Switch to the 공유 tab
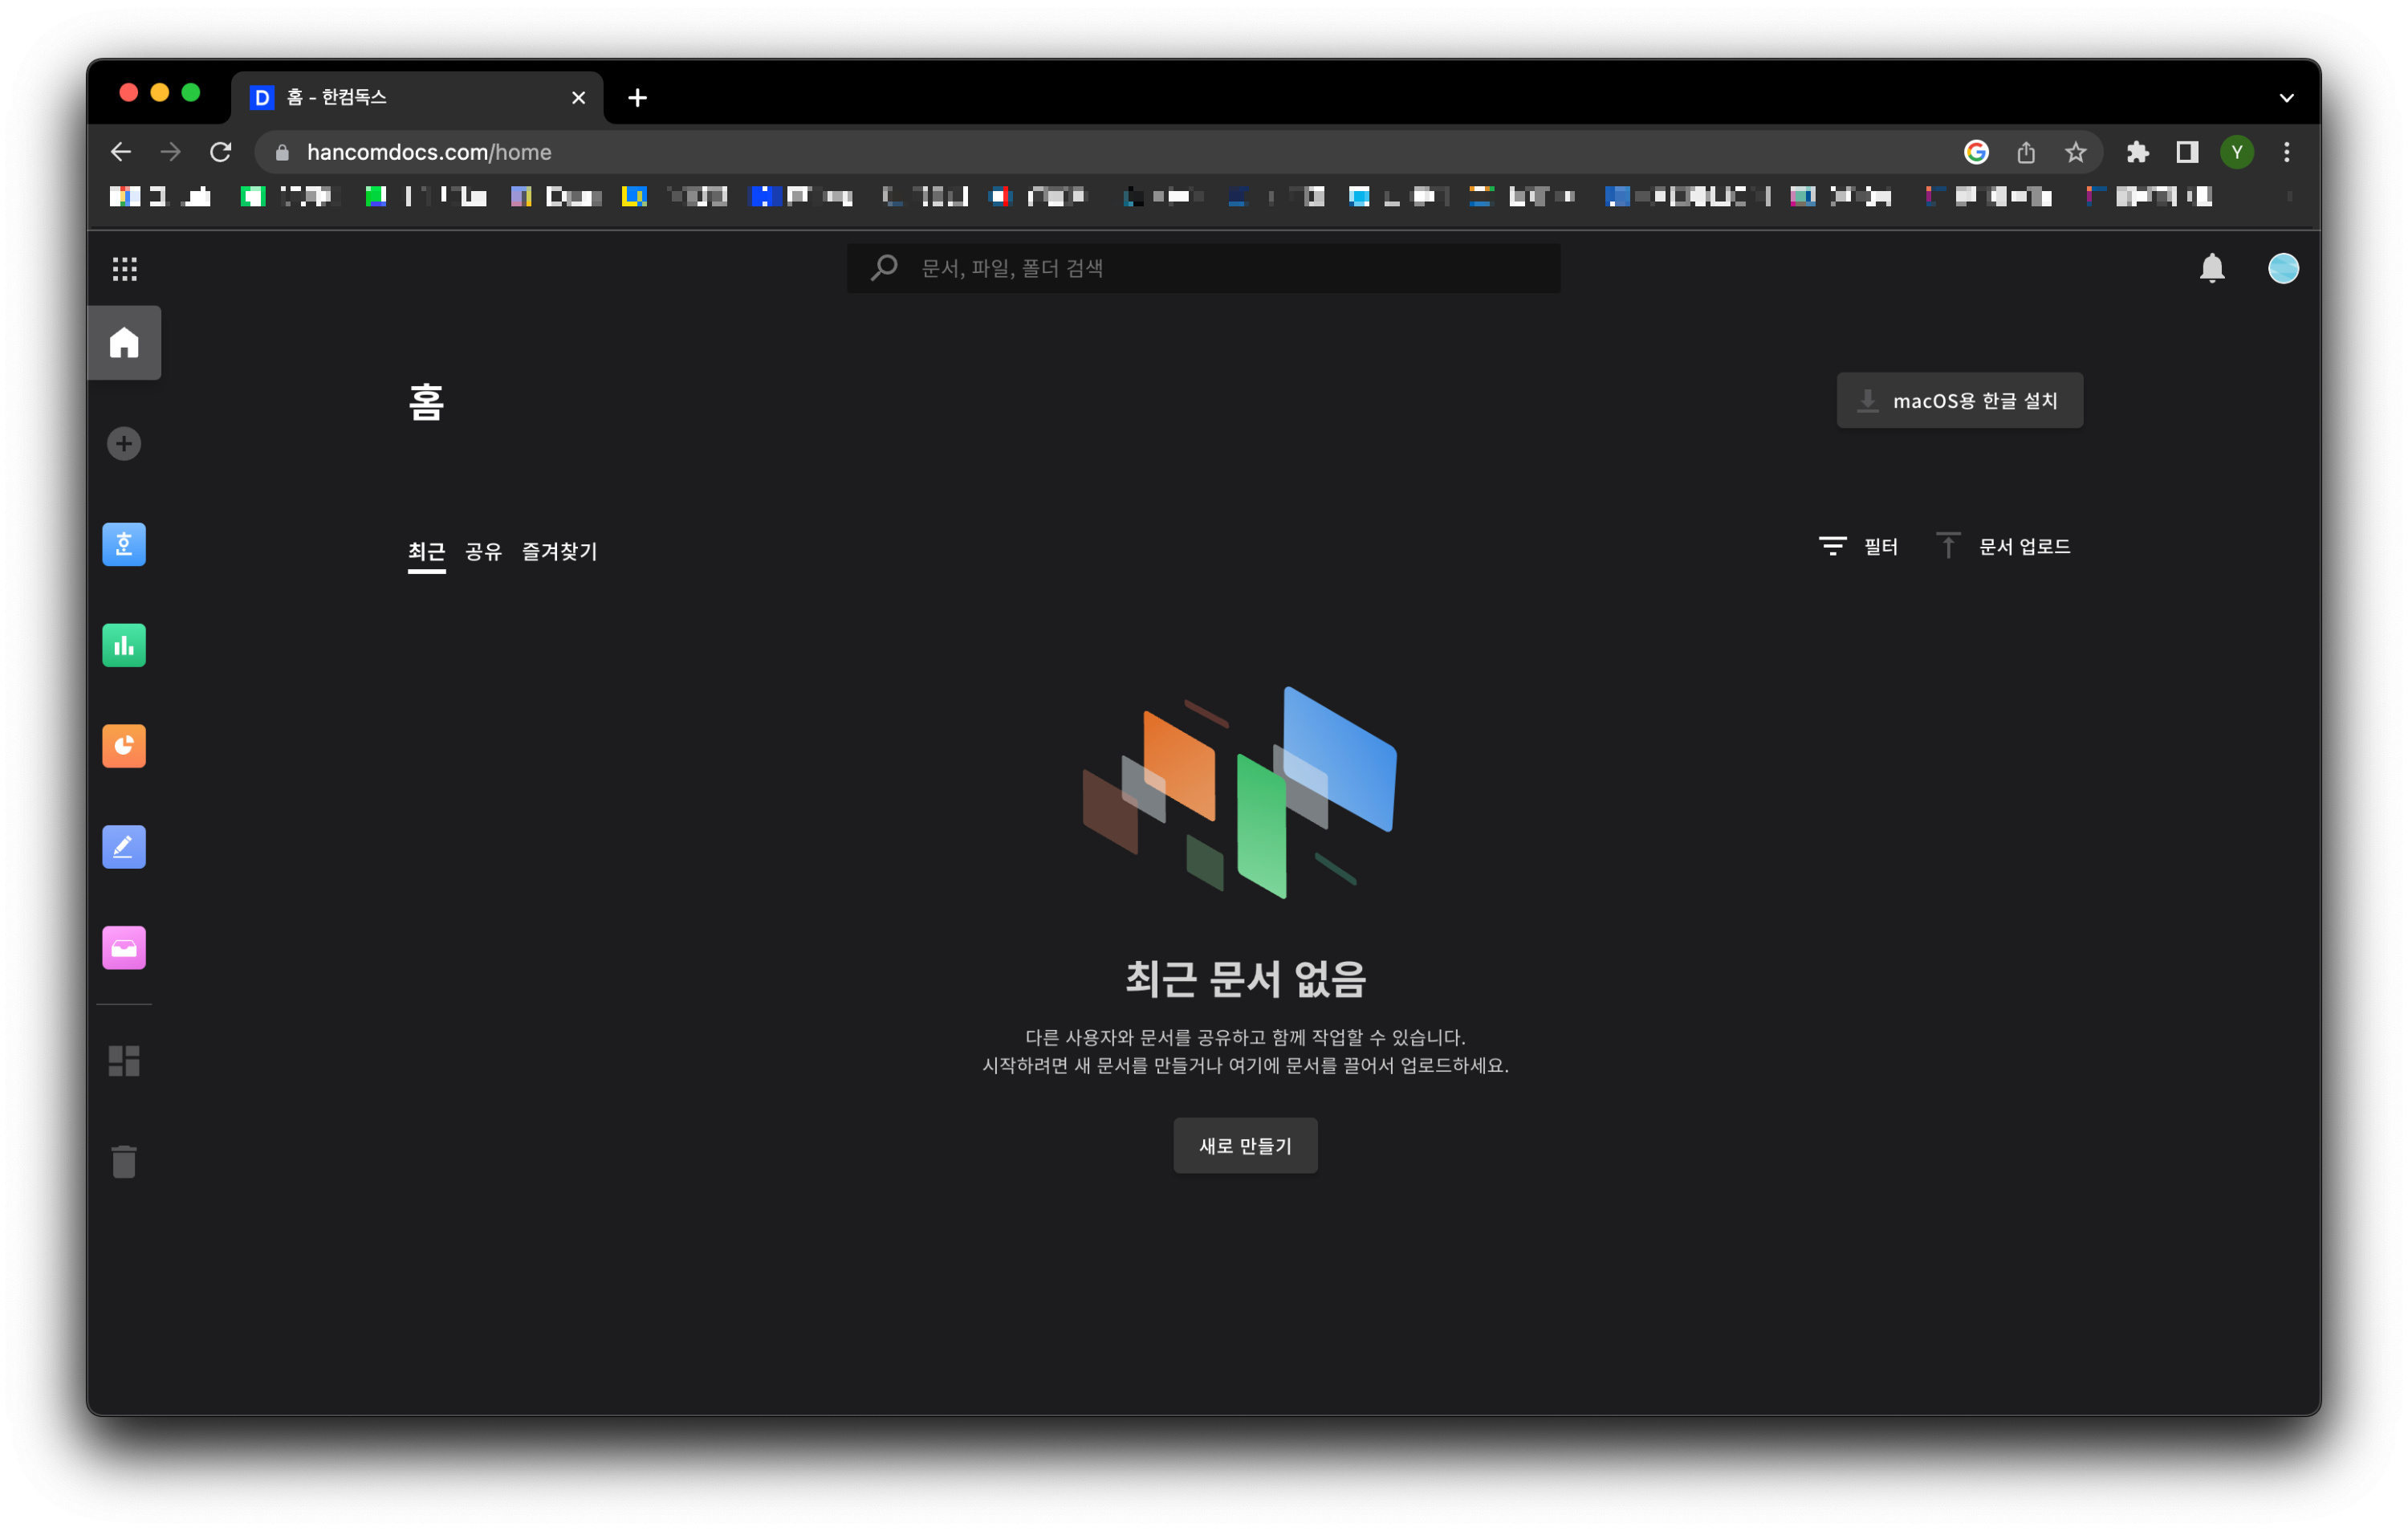Image resolution: width=2408 pixels, height=1531 pixels. pyautogui.click(x=483, y=551)
